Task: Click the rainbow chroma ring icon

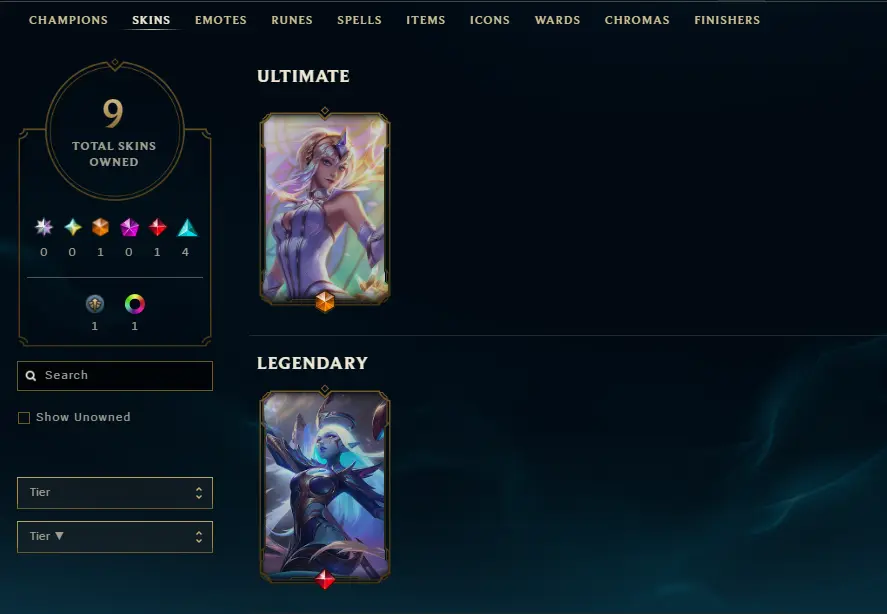Action: (135, 304)
